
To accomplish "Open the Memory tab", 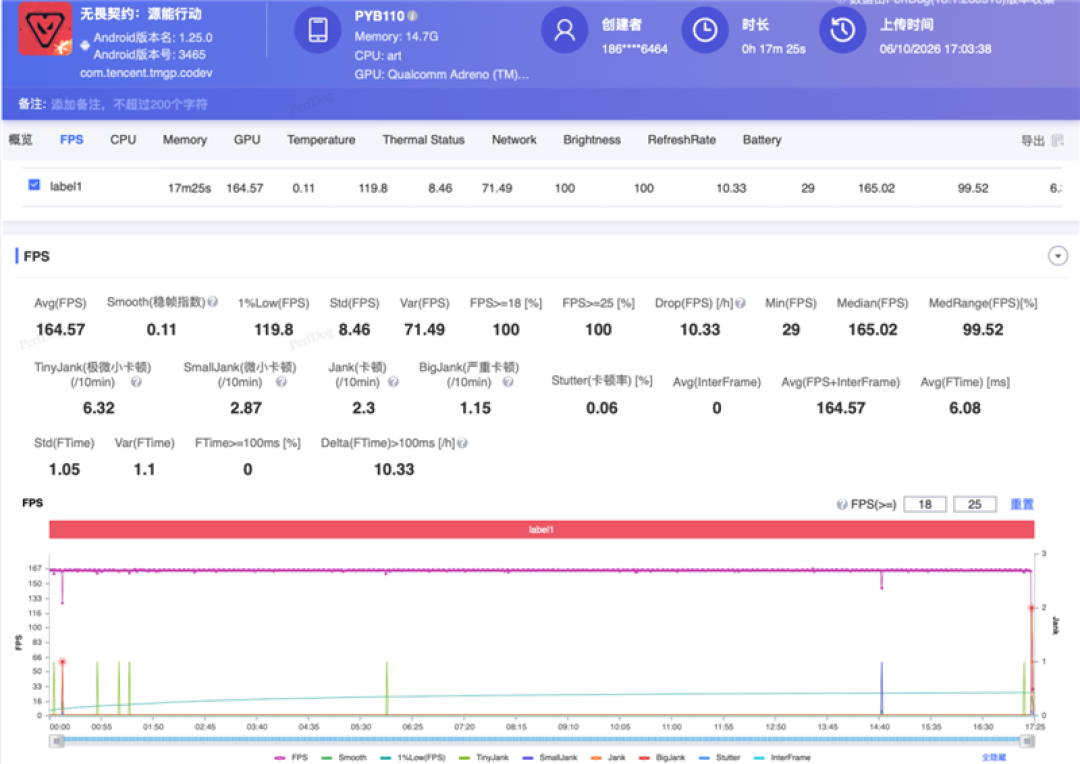I will pos(185,140).
